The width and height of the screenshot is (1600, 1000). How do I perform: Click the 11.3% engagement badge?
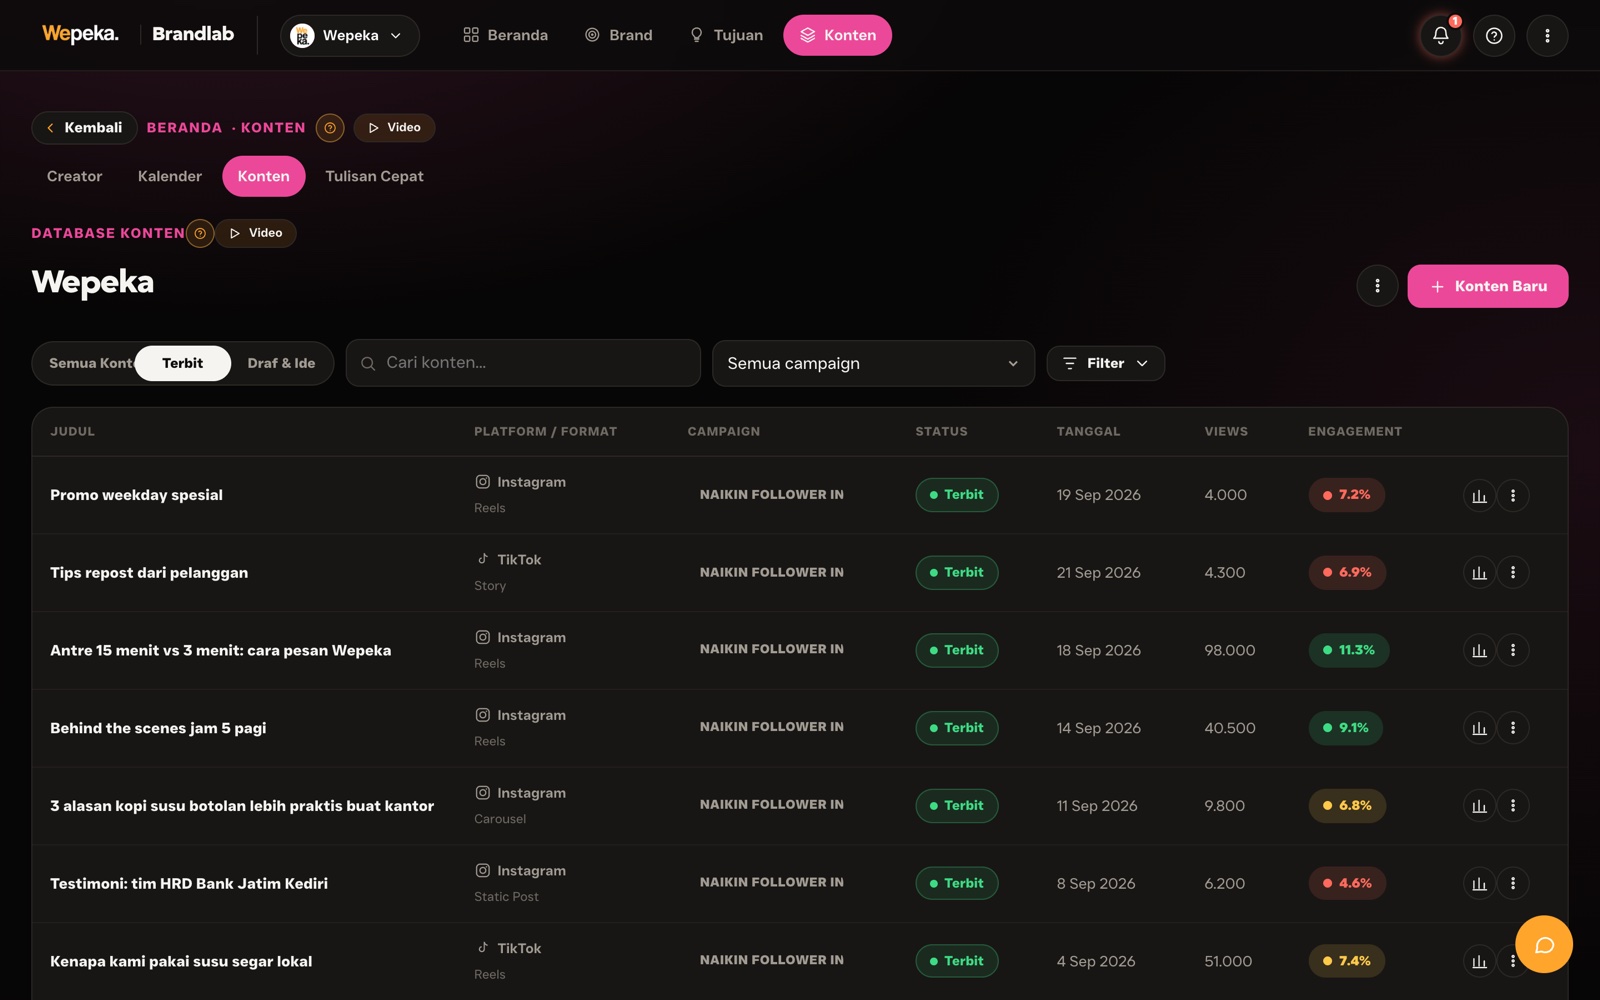[x=1348, y=650]
